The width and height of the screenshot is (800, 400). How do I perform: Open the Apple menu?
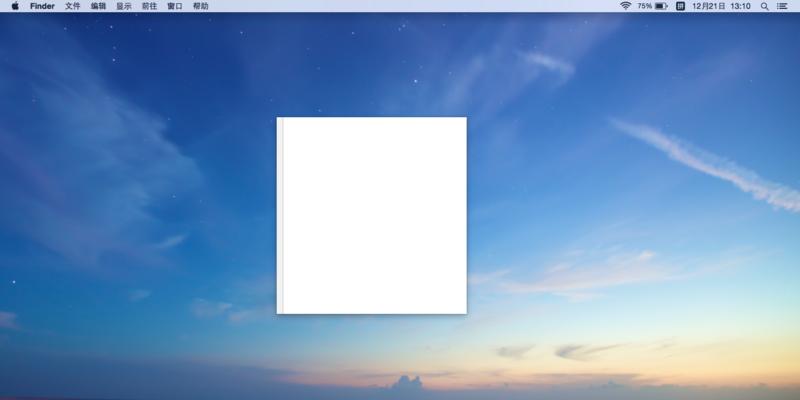pos(15,6)
